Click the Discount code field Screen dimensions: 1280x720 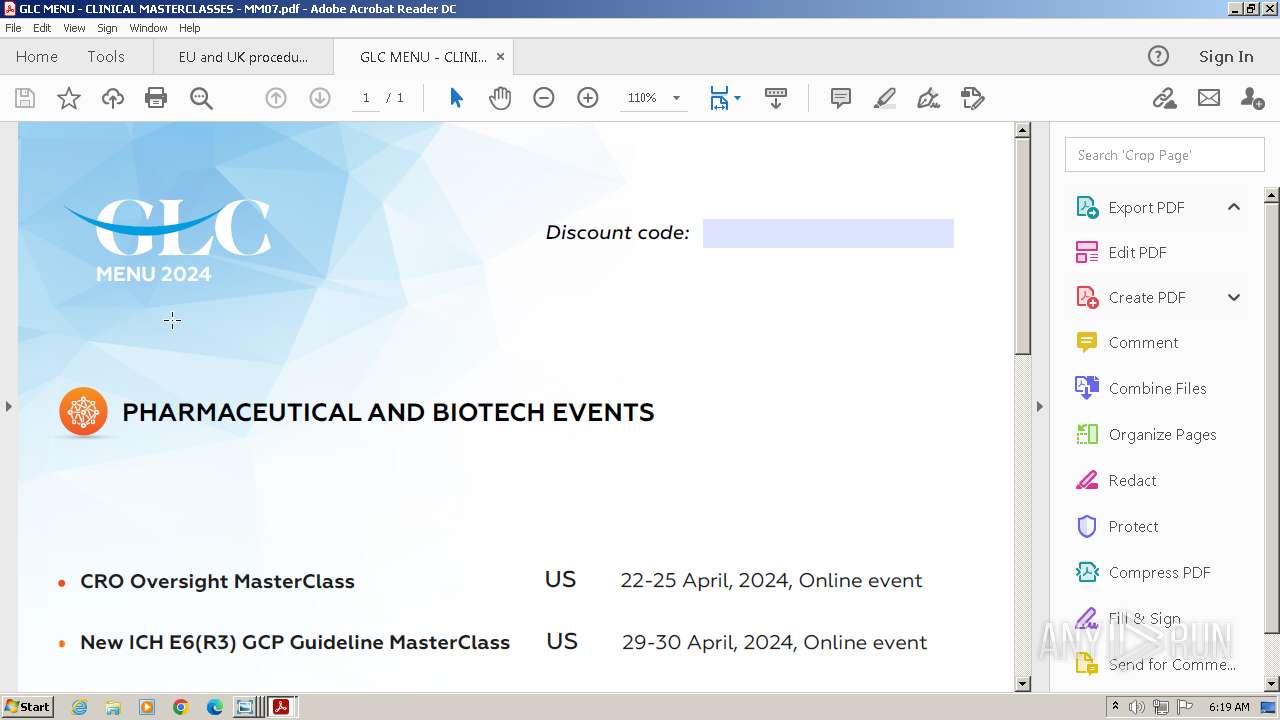click(x=828, y=233)
